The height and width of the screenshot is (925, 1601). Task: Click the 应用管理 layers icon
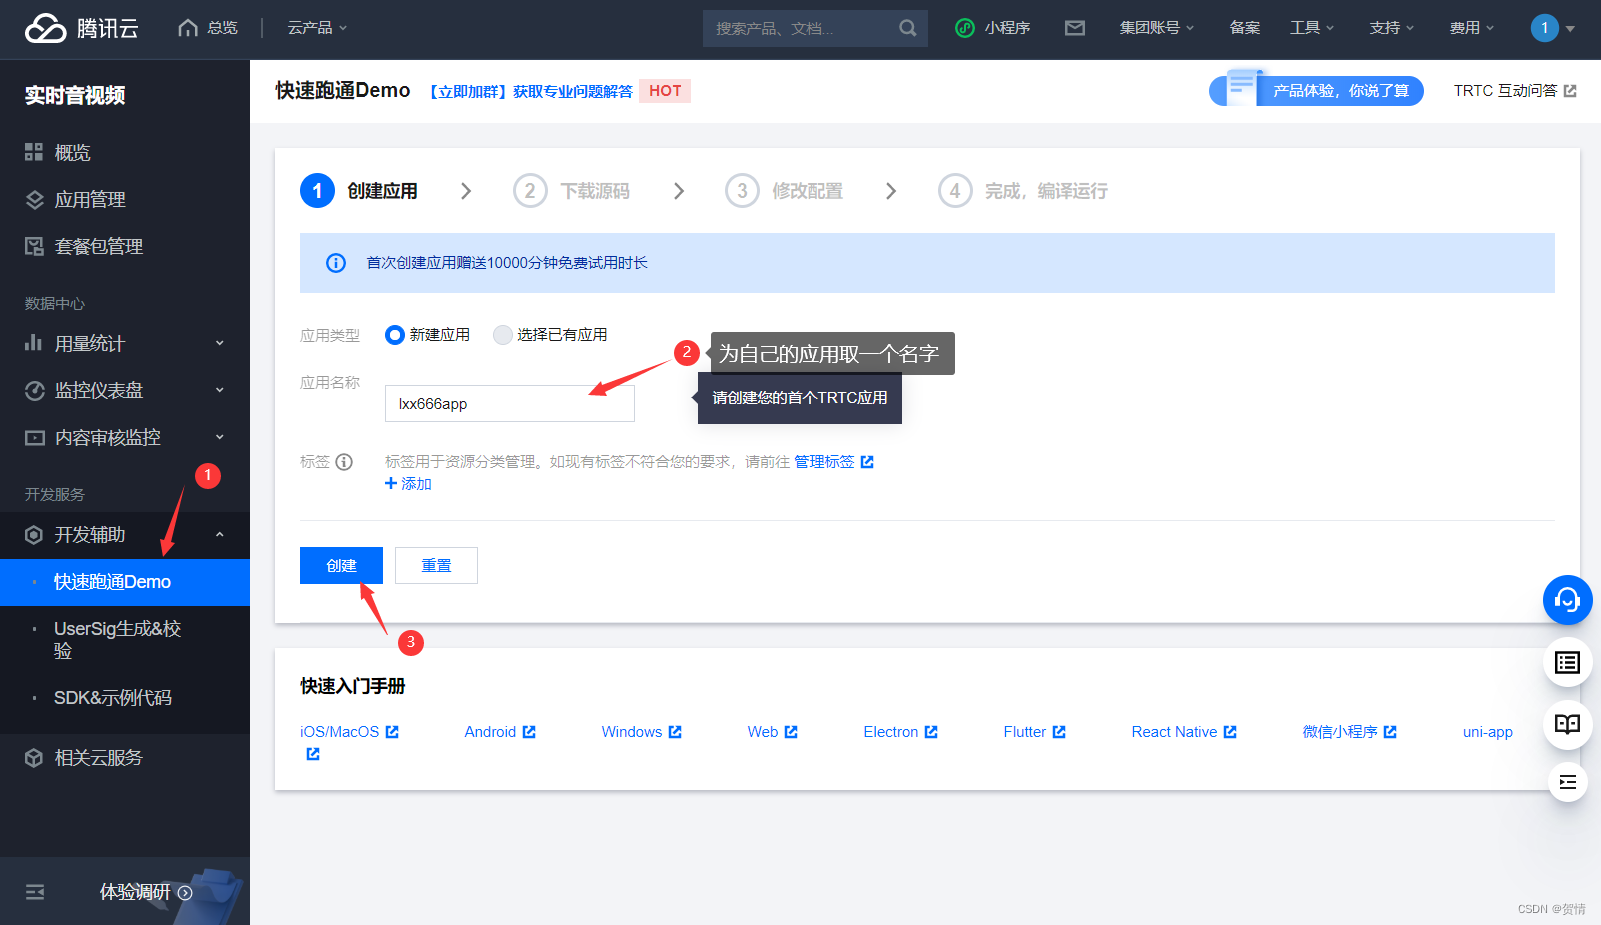coord(34,199)
